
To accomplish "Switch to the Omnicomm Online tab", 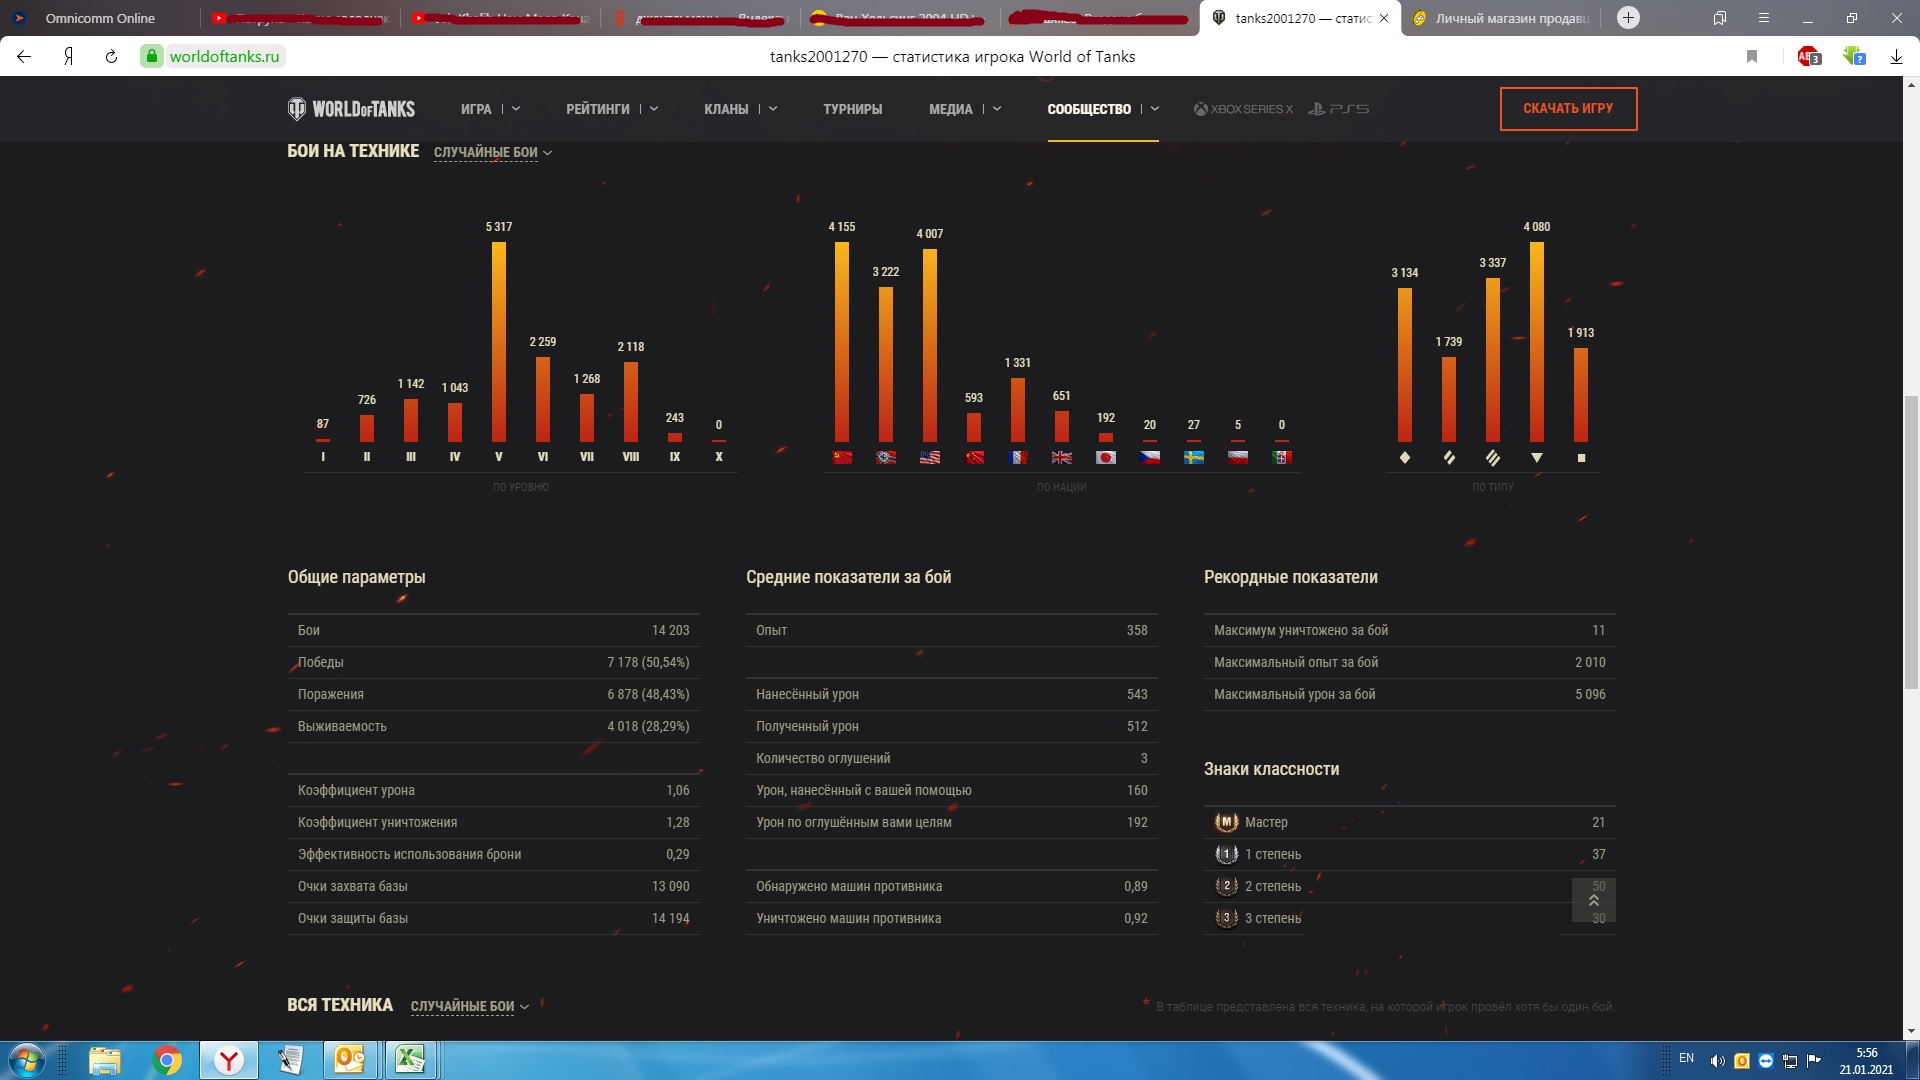I will click(100, 18).
